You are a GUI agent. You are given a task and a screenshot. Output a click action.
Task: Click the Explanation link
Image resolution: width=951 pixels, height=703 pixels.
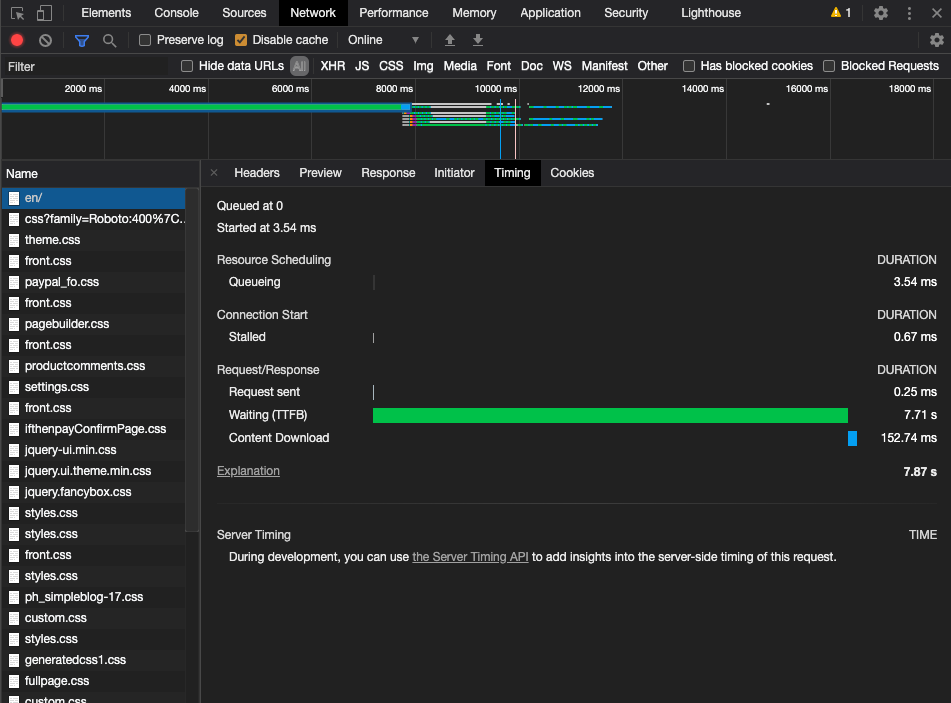248,471
